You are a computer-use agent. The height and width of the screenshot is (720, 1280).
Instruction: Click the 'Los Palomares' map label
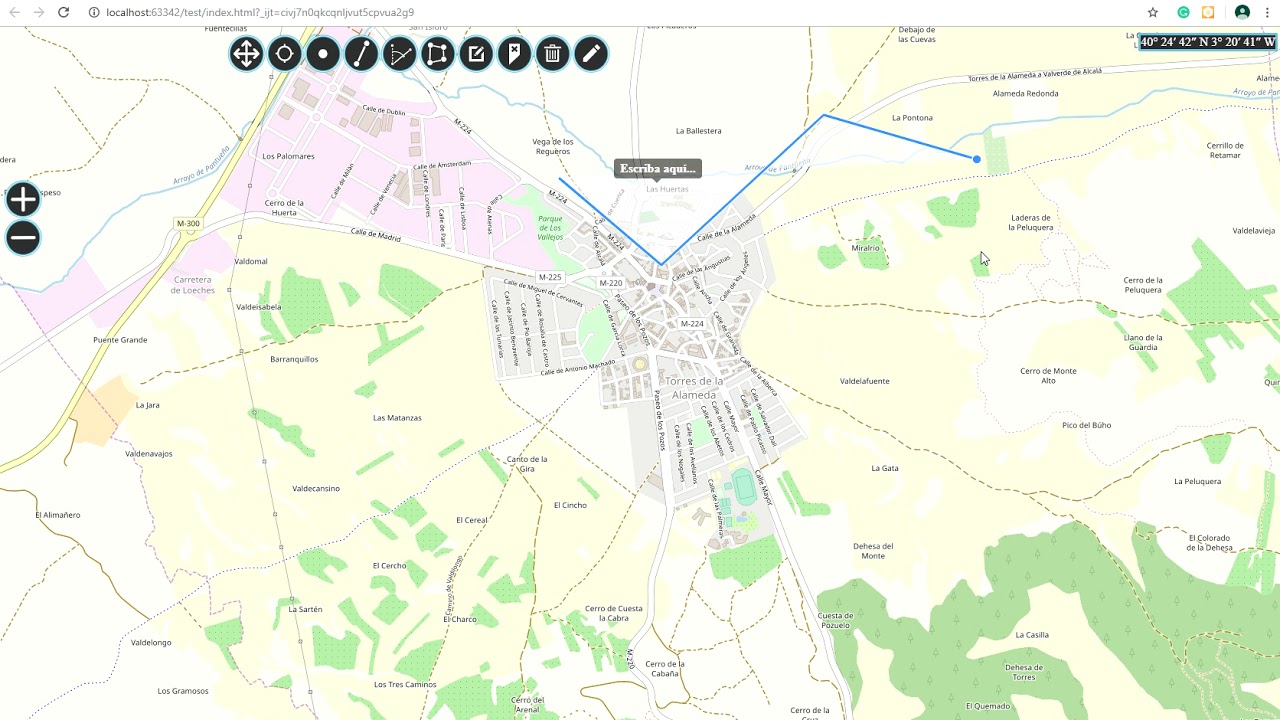(x=288, y=156)
